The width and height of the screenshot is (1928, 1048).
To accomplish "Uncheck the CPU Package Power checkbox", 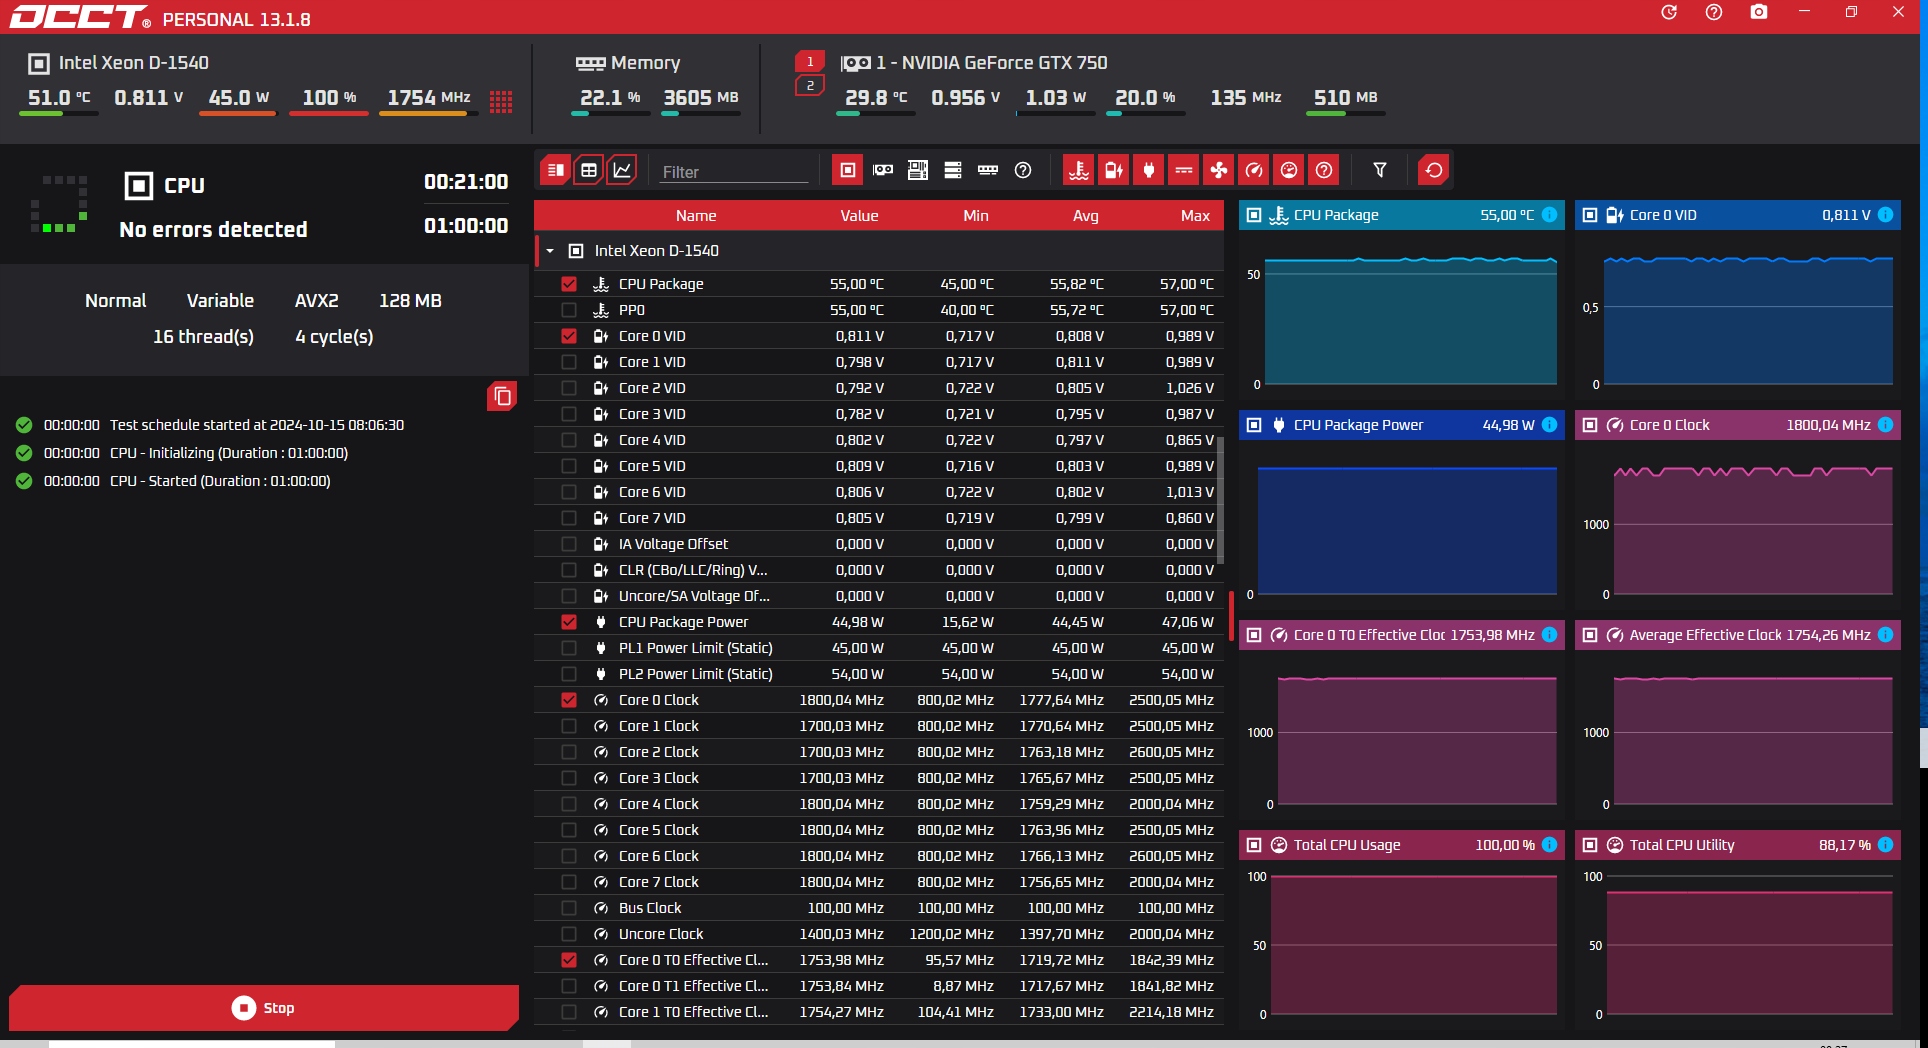I will 569,622.
